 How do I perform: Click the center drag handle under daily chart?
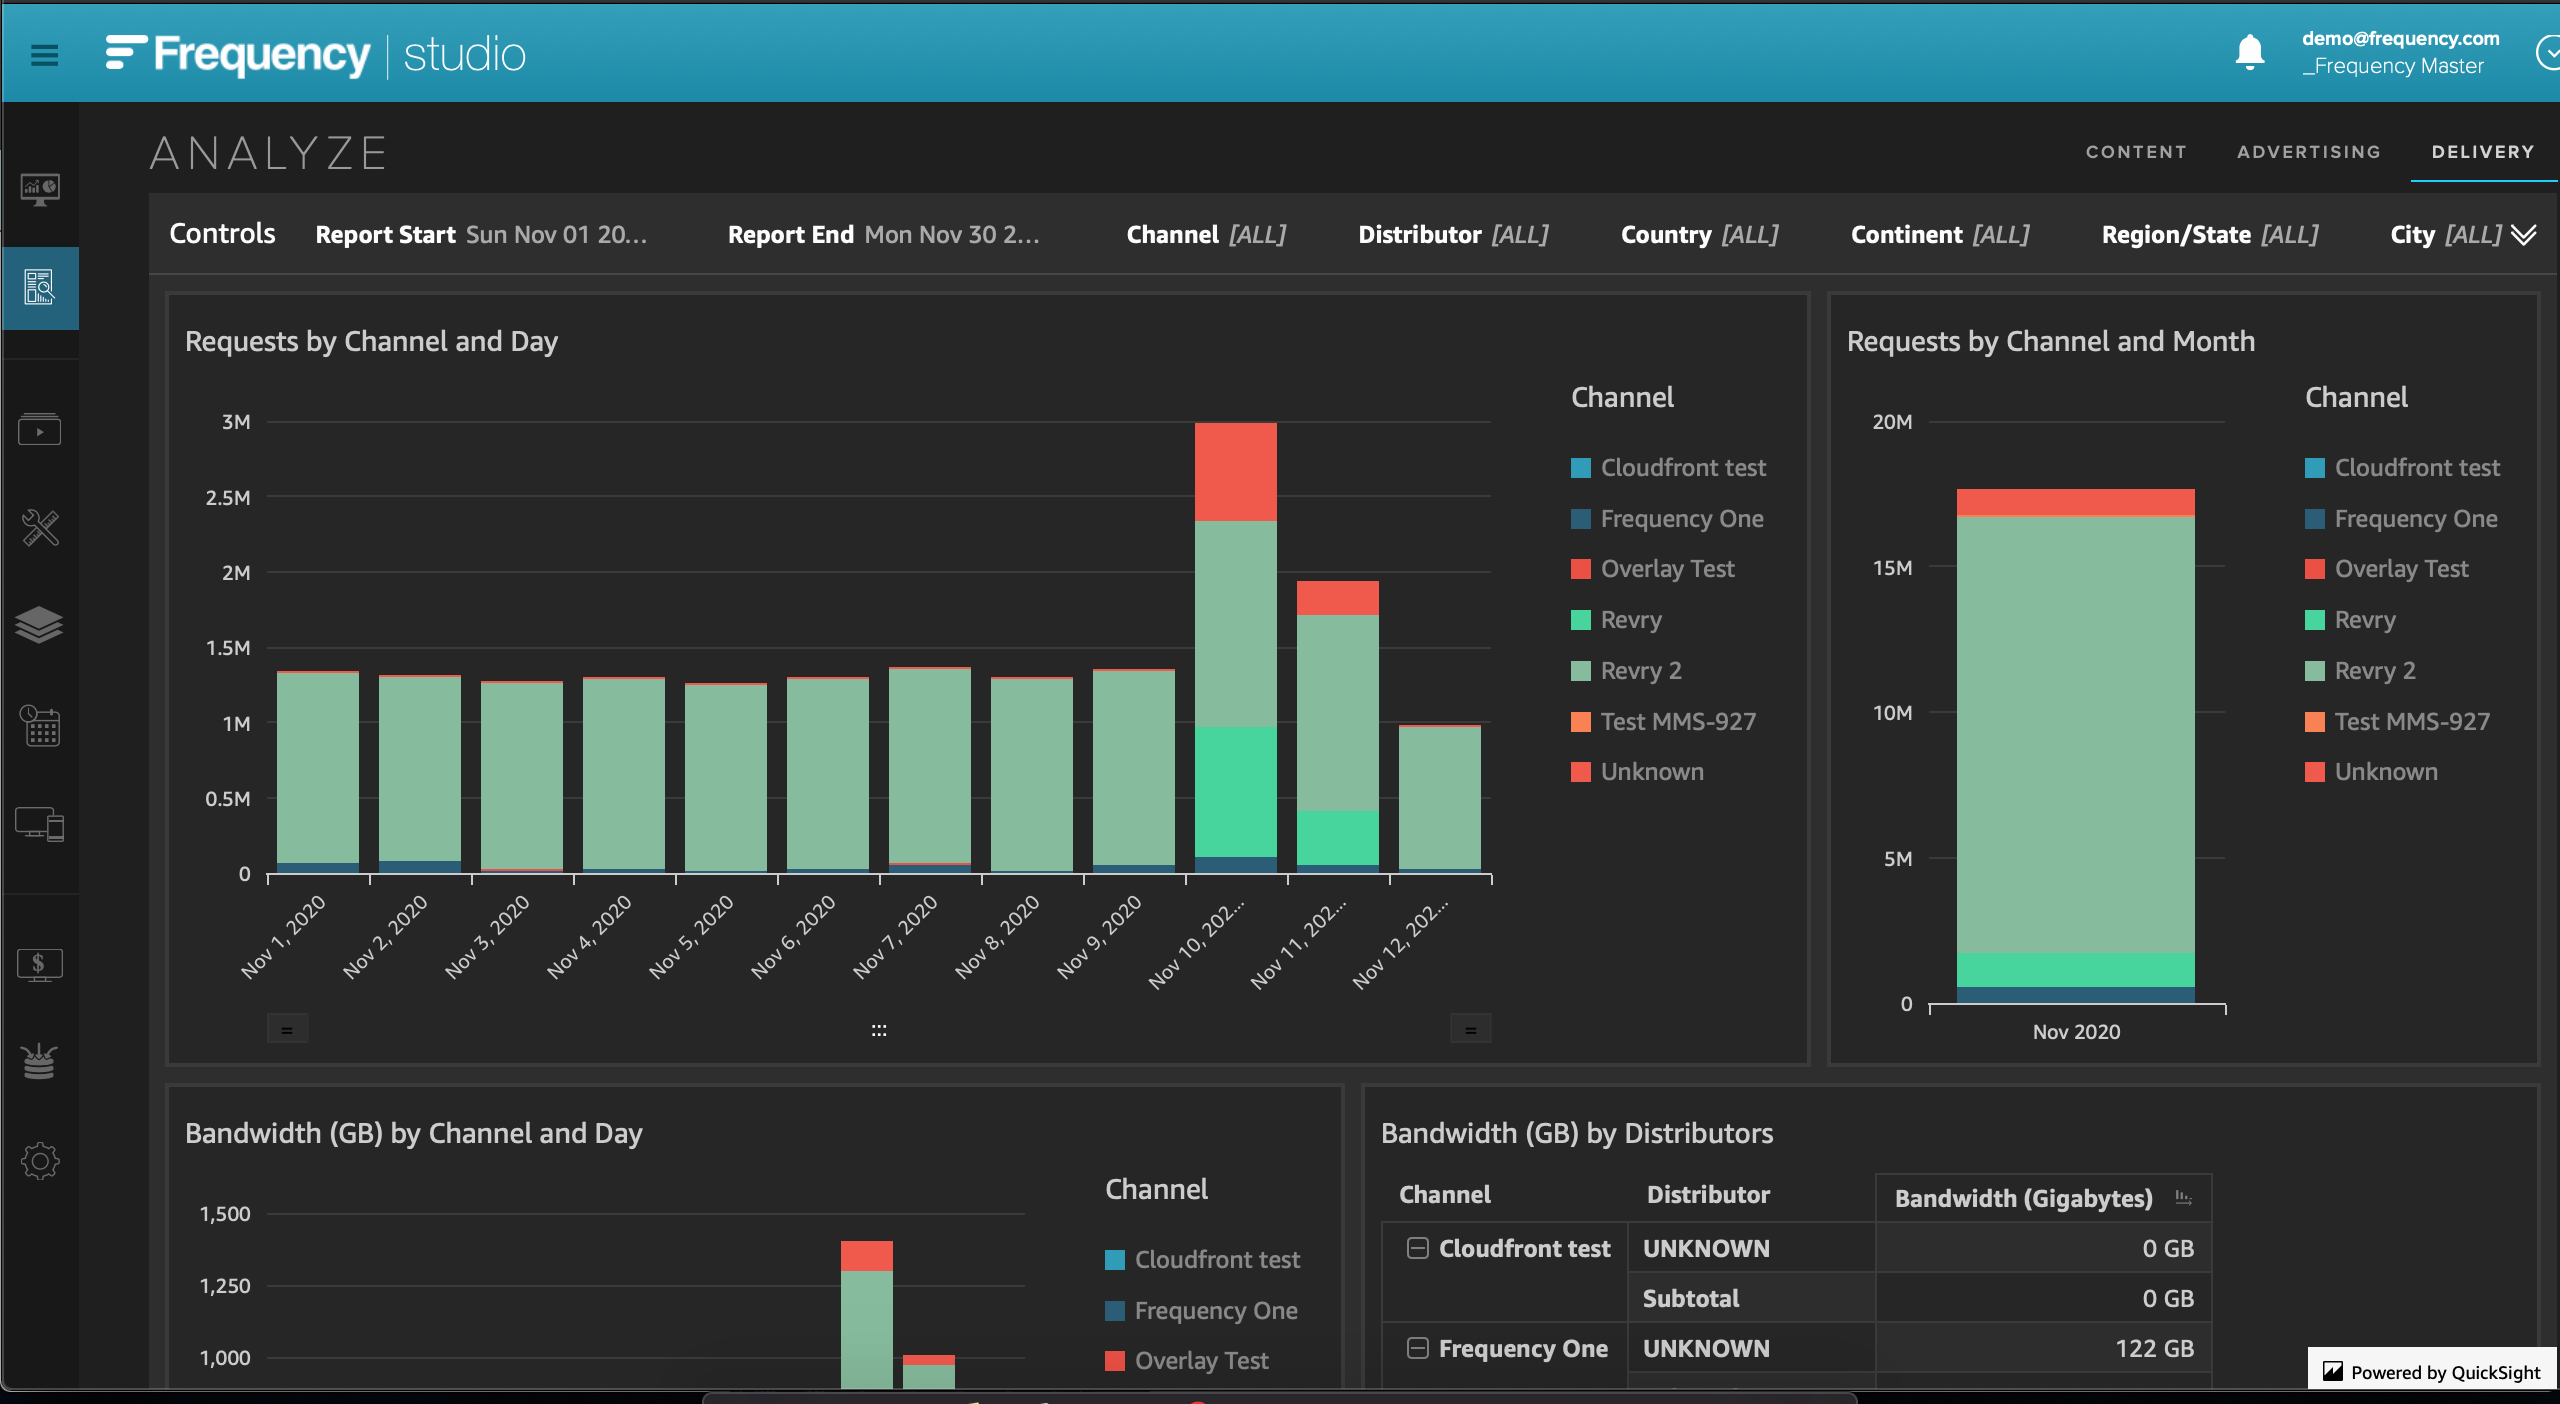click(x=879, y=1030)
